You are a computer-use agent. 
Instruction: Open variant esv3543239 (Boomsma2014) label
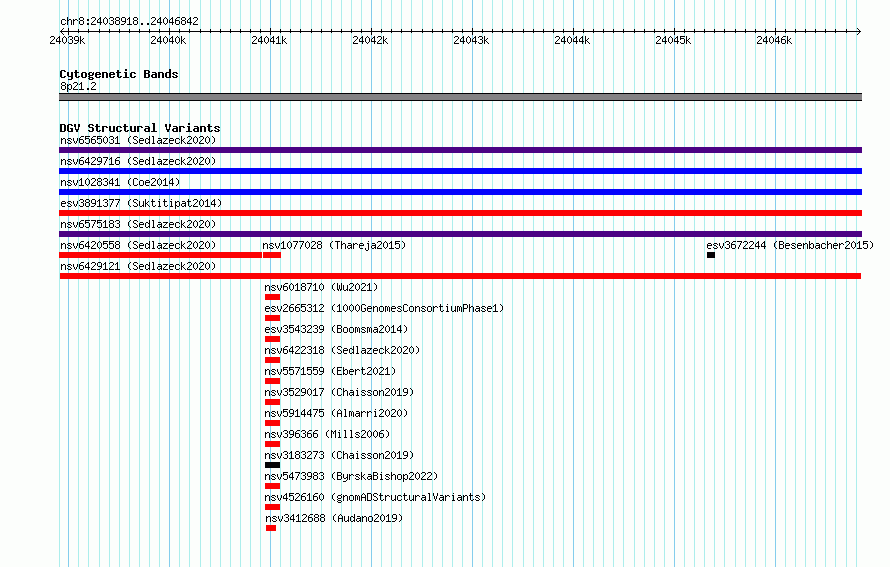[x=336, y=329]
